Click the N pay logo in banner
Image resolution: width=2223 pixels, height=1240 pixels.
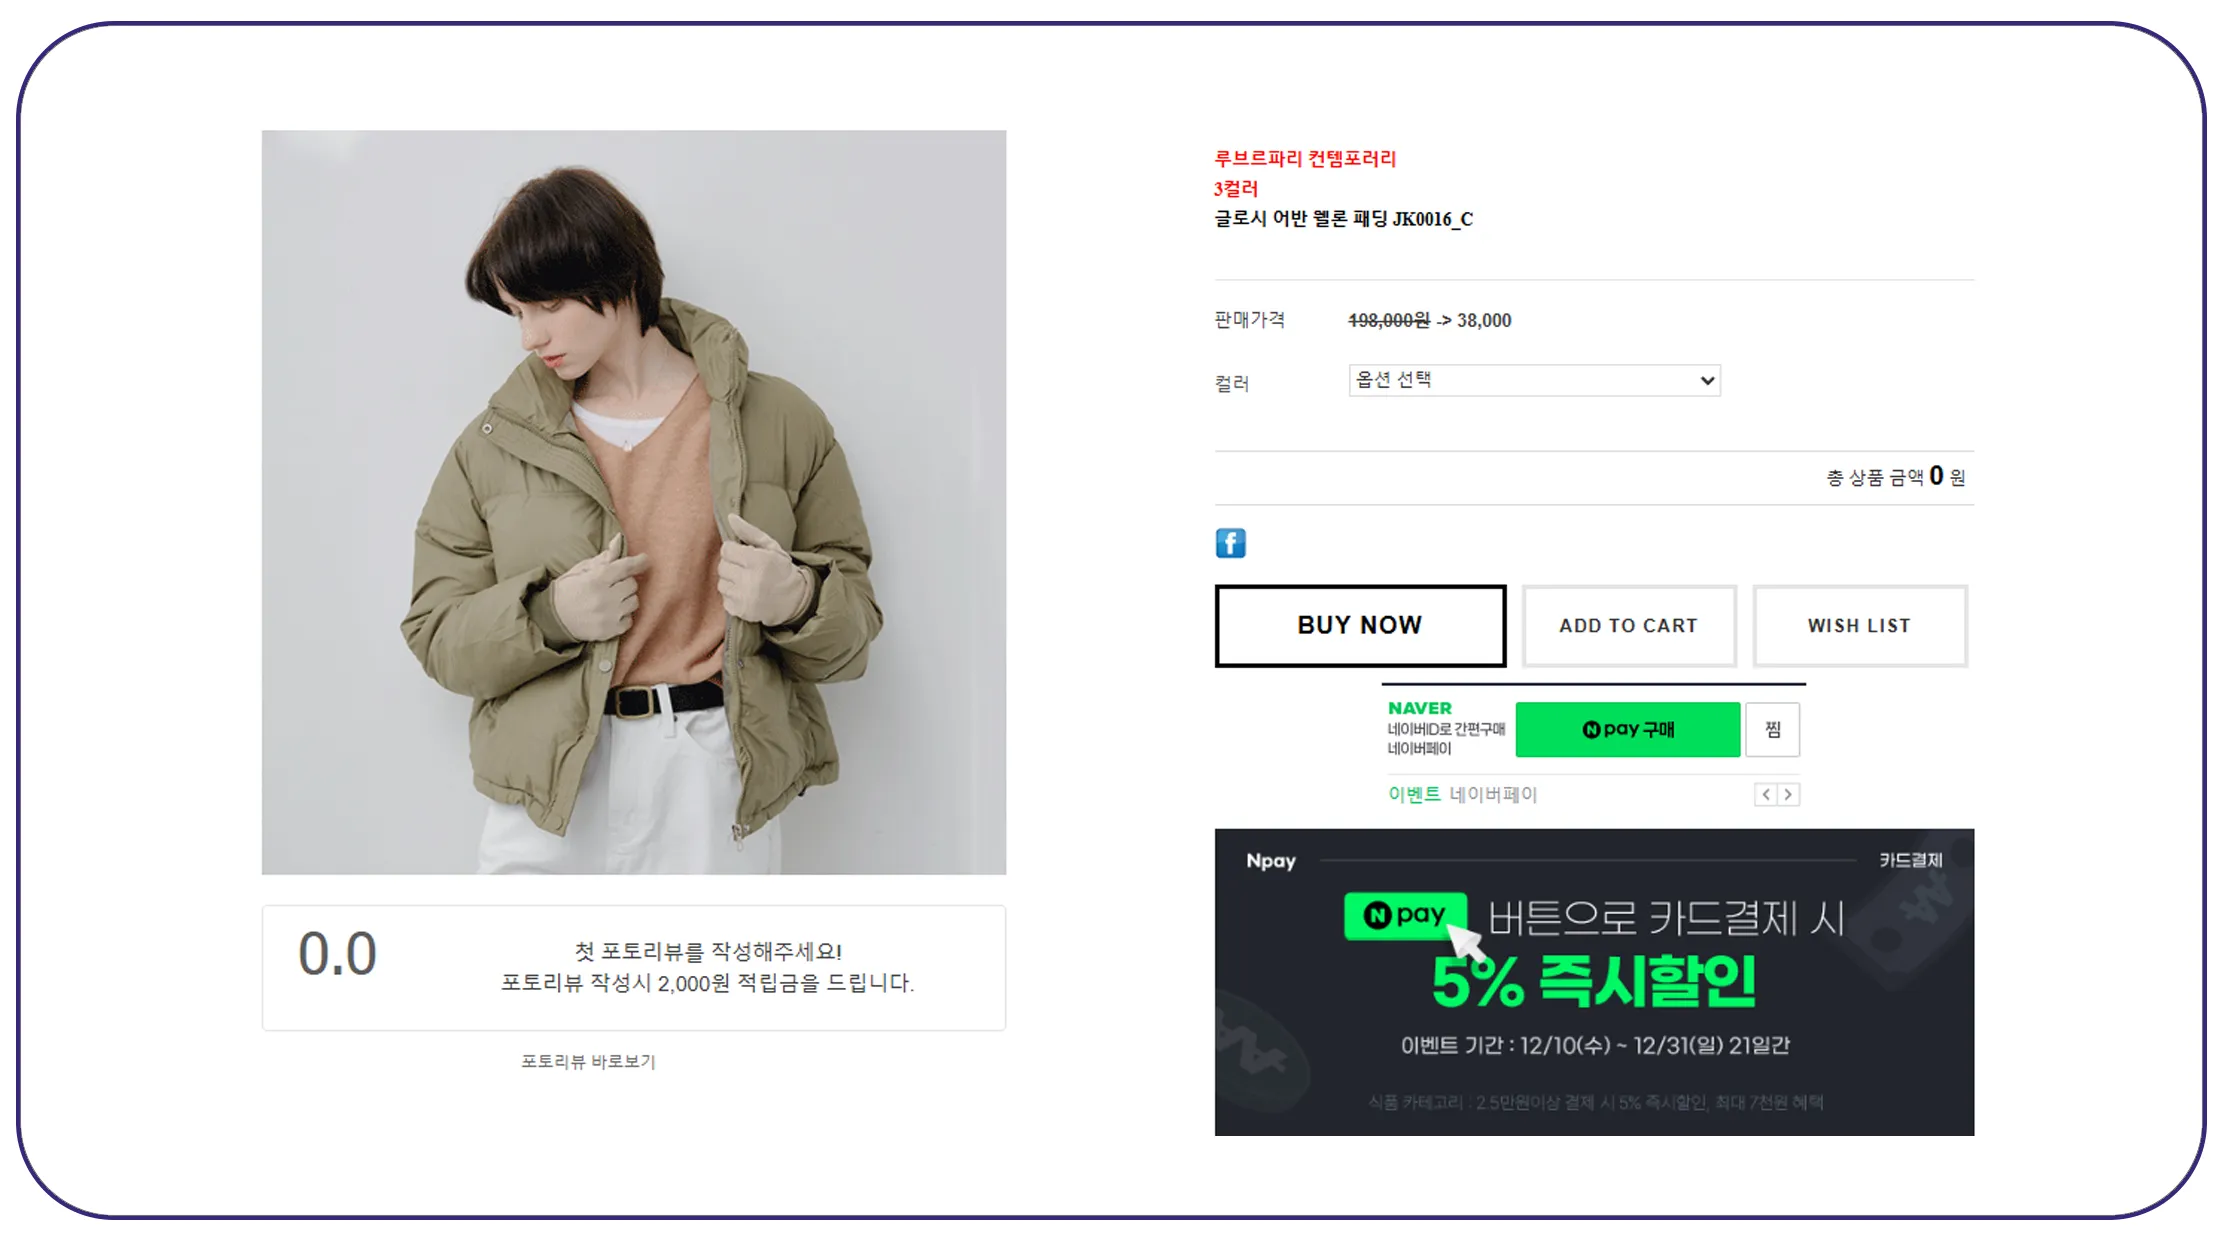click(1405, 915)
